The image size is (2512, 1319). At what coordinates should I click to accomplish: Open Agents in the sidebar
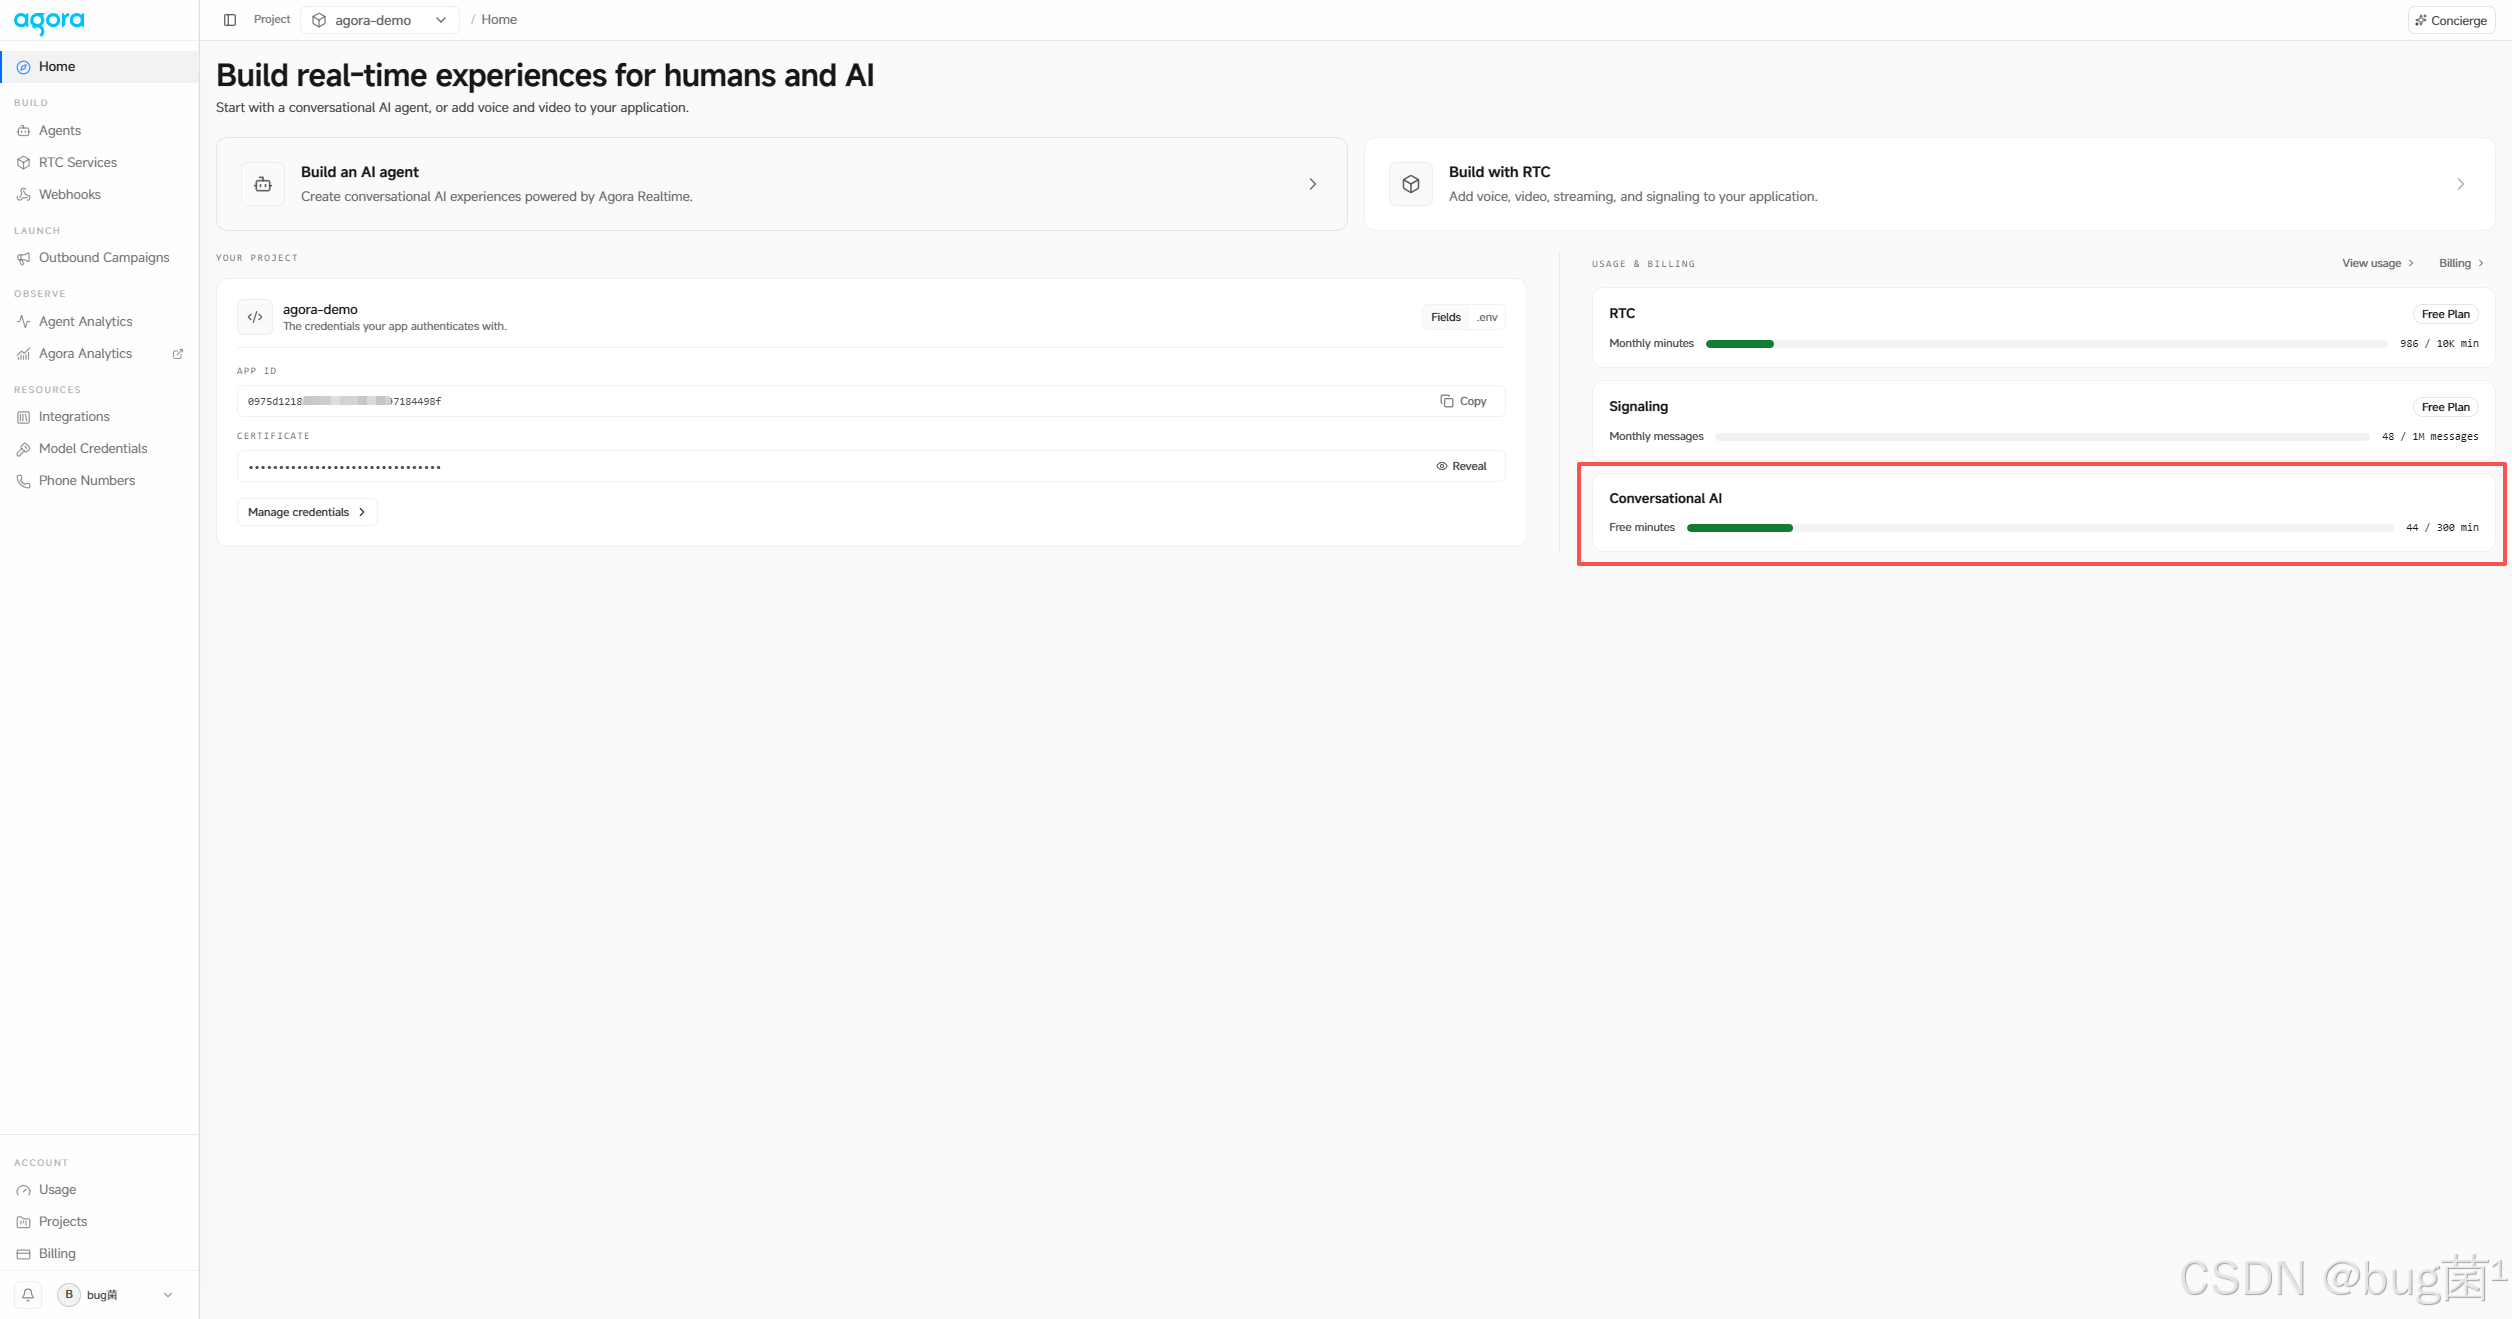[100, 131]
